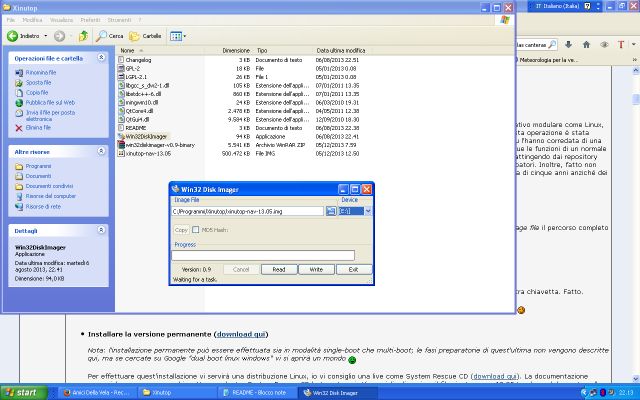The image size is (640, 400).
Task: Click the Progress bar in Disk Imager
Action: click(x=263, y=256)
